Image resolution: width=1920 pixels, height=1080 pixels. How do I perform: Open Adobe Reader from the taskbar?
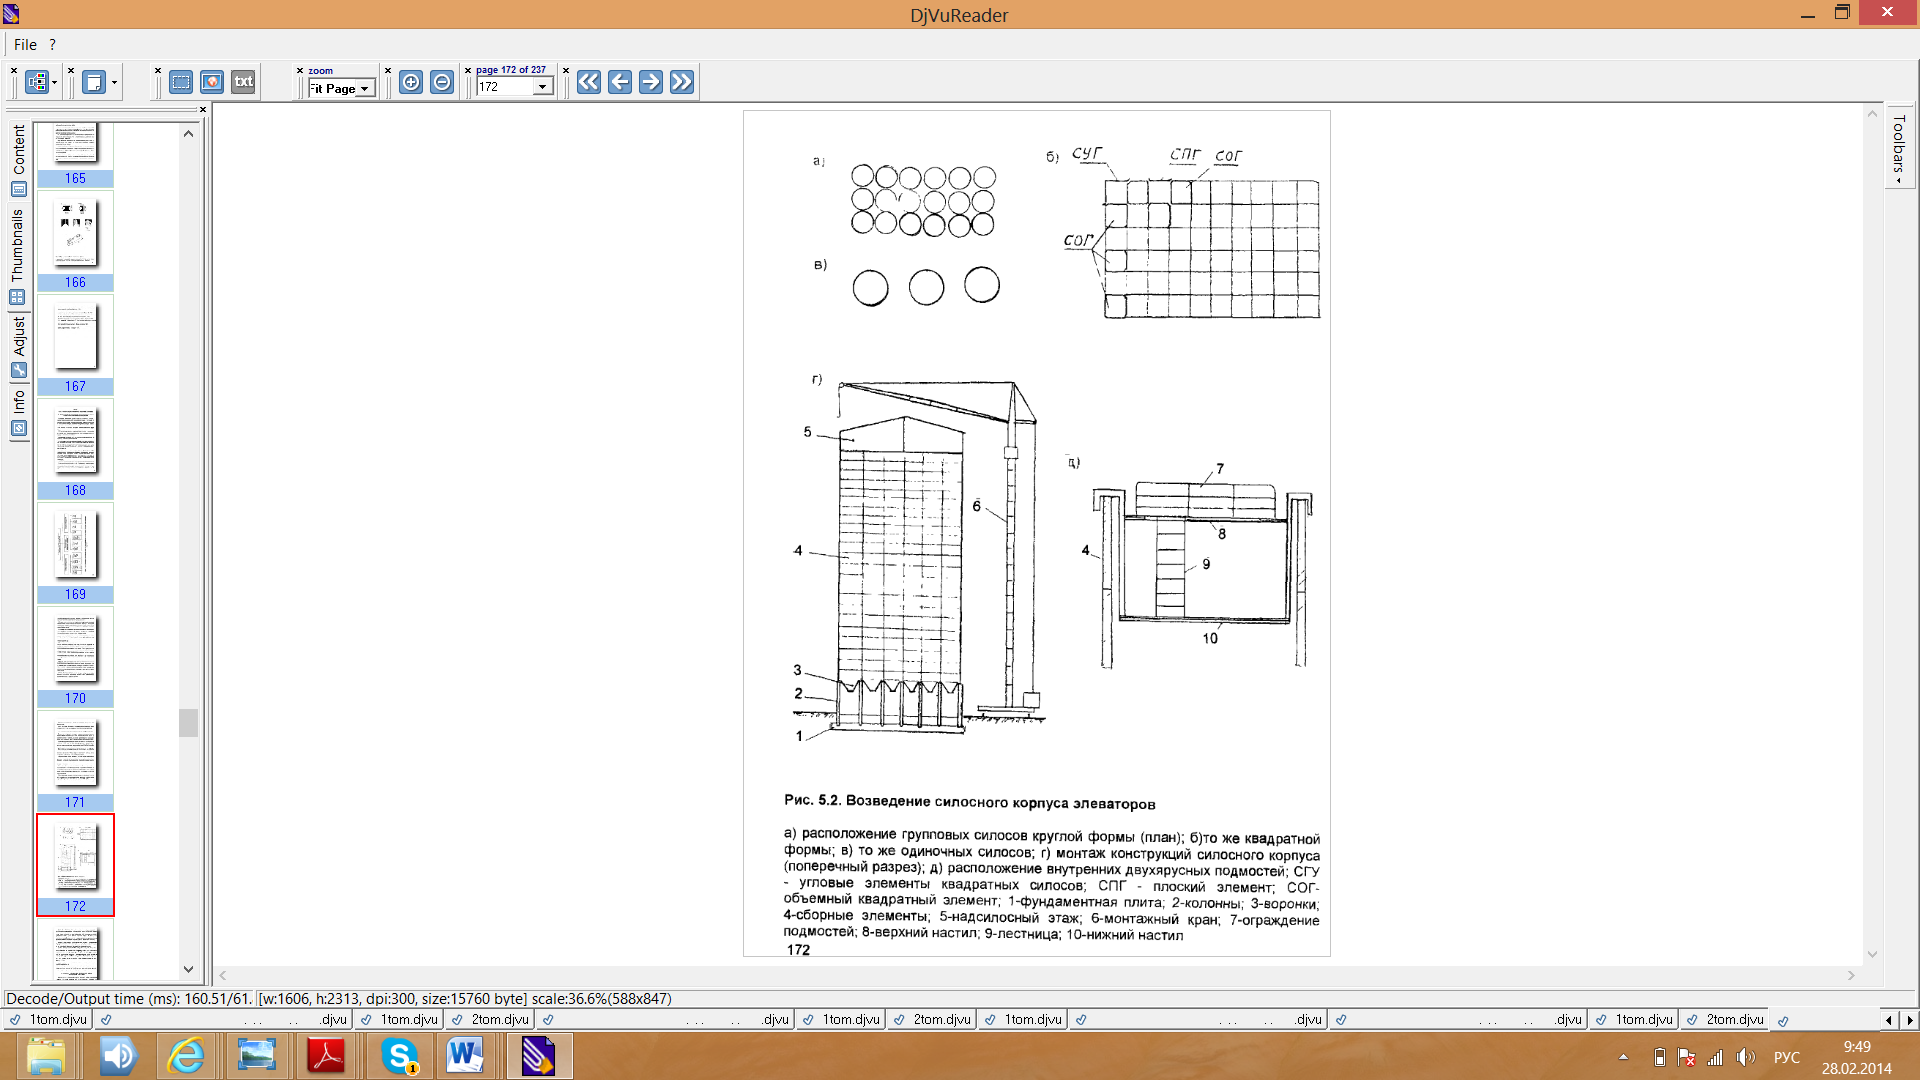(326, 1056)
